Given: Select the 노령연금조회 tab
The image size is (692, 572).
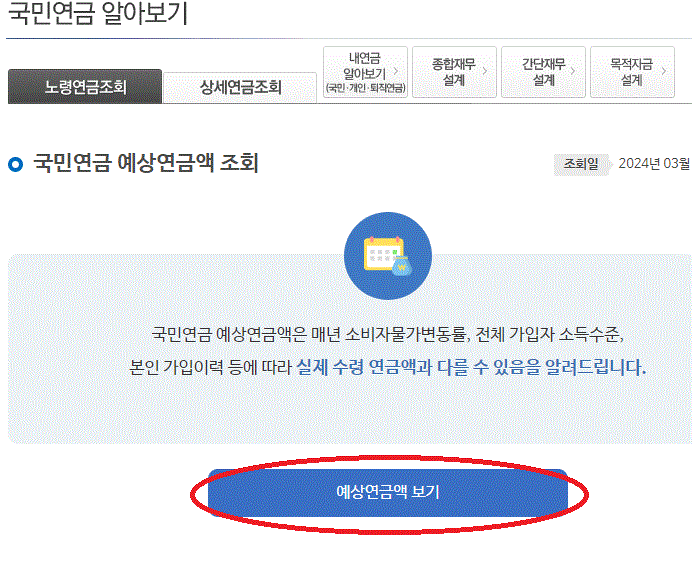Looking at the screenshot, I should 85,87.
